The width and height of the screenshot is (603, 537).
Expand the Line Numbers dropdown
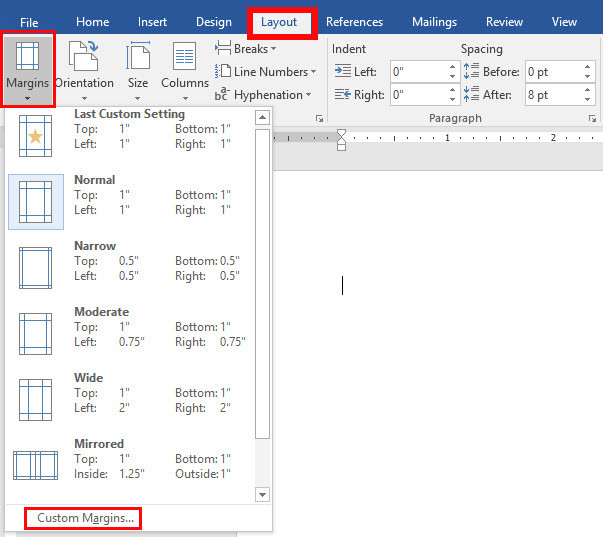pos(266,72)
